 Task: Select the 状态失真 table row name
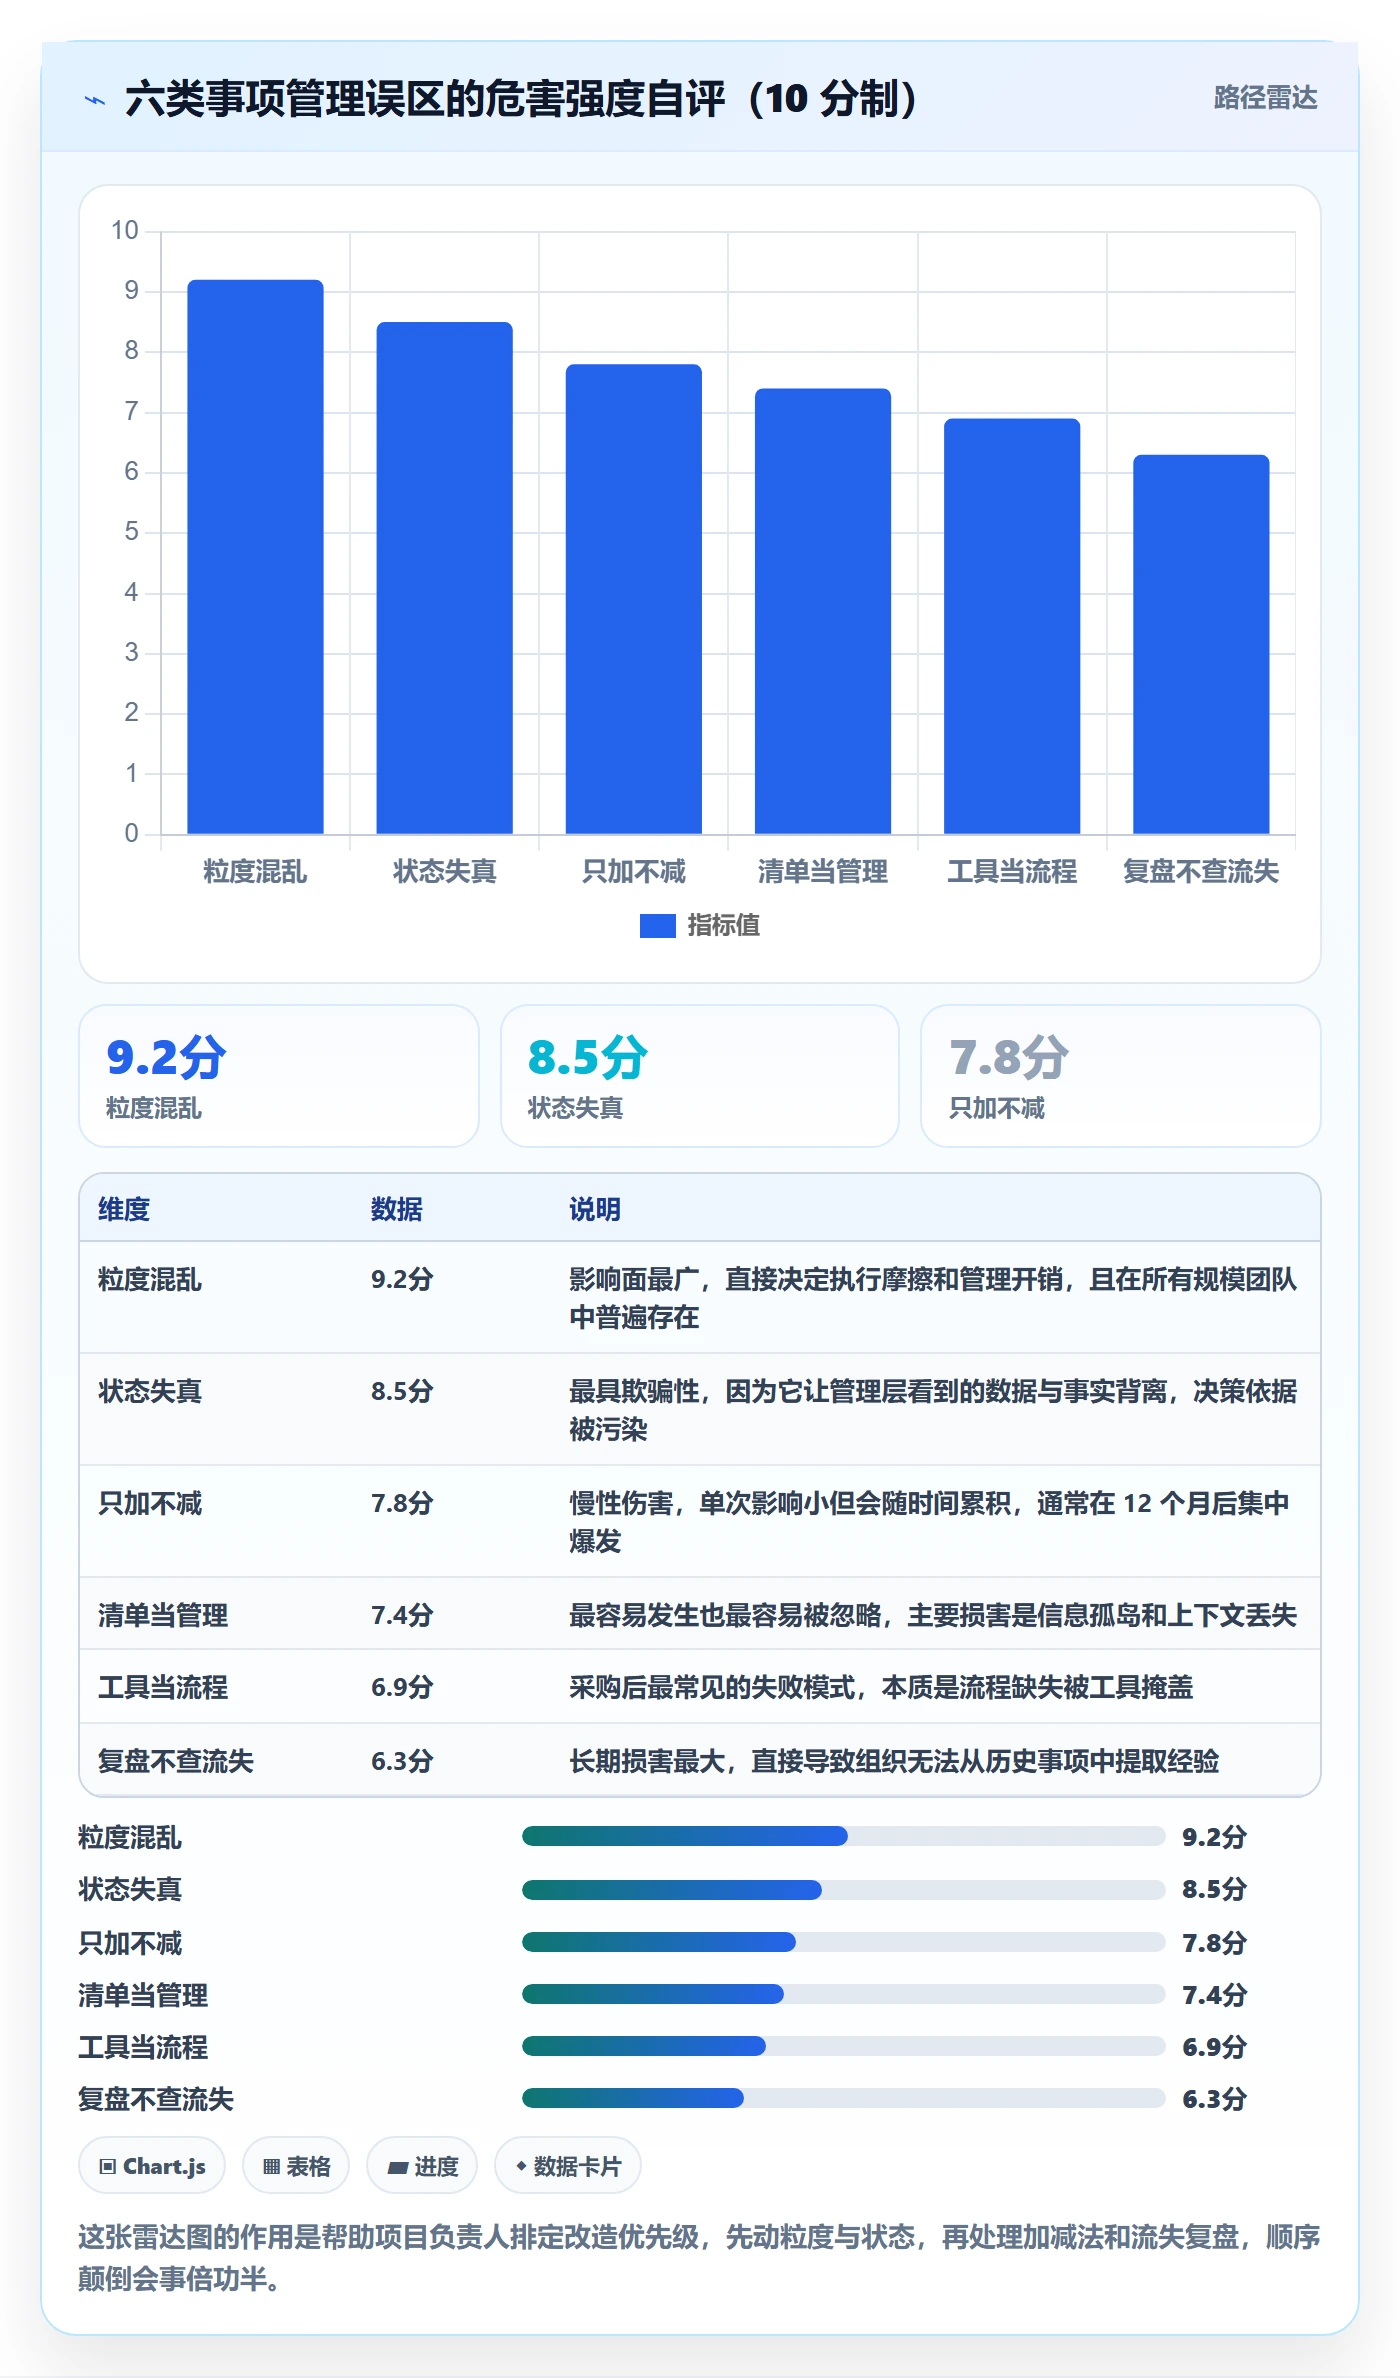150,1391
